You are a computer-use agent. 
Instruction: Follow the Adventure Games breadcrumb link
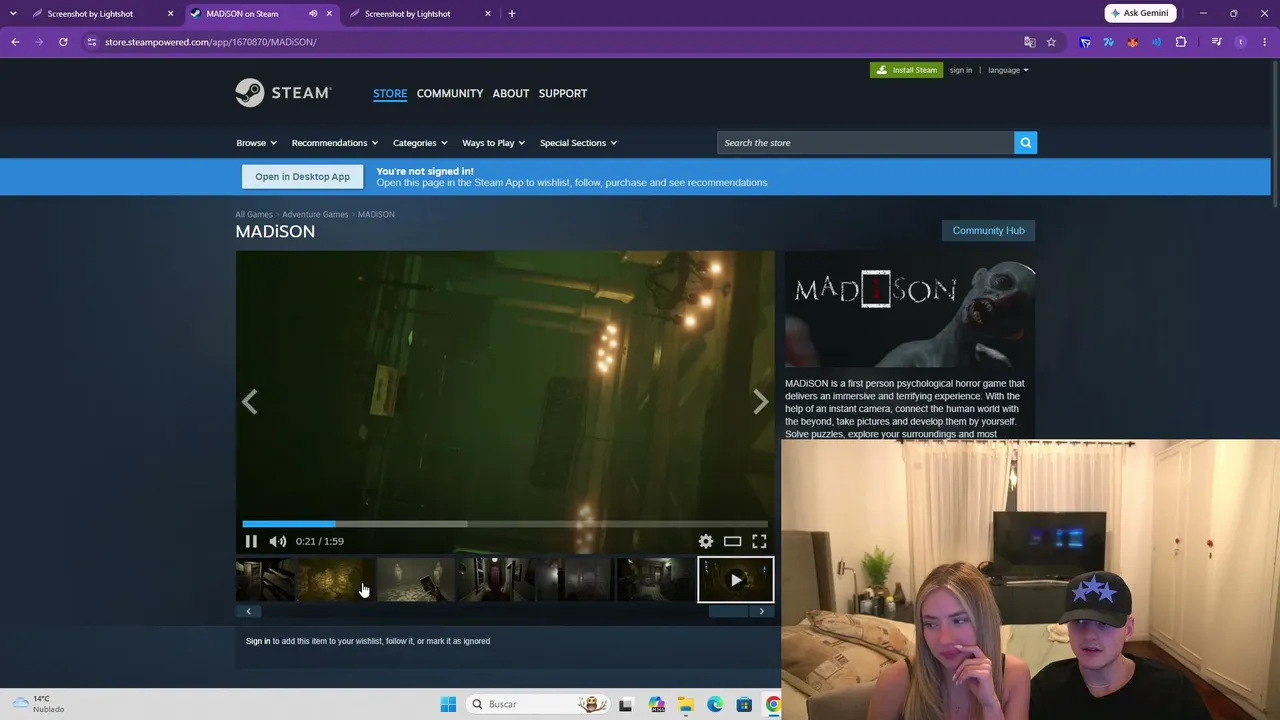315,214
